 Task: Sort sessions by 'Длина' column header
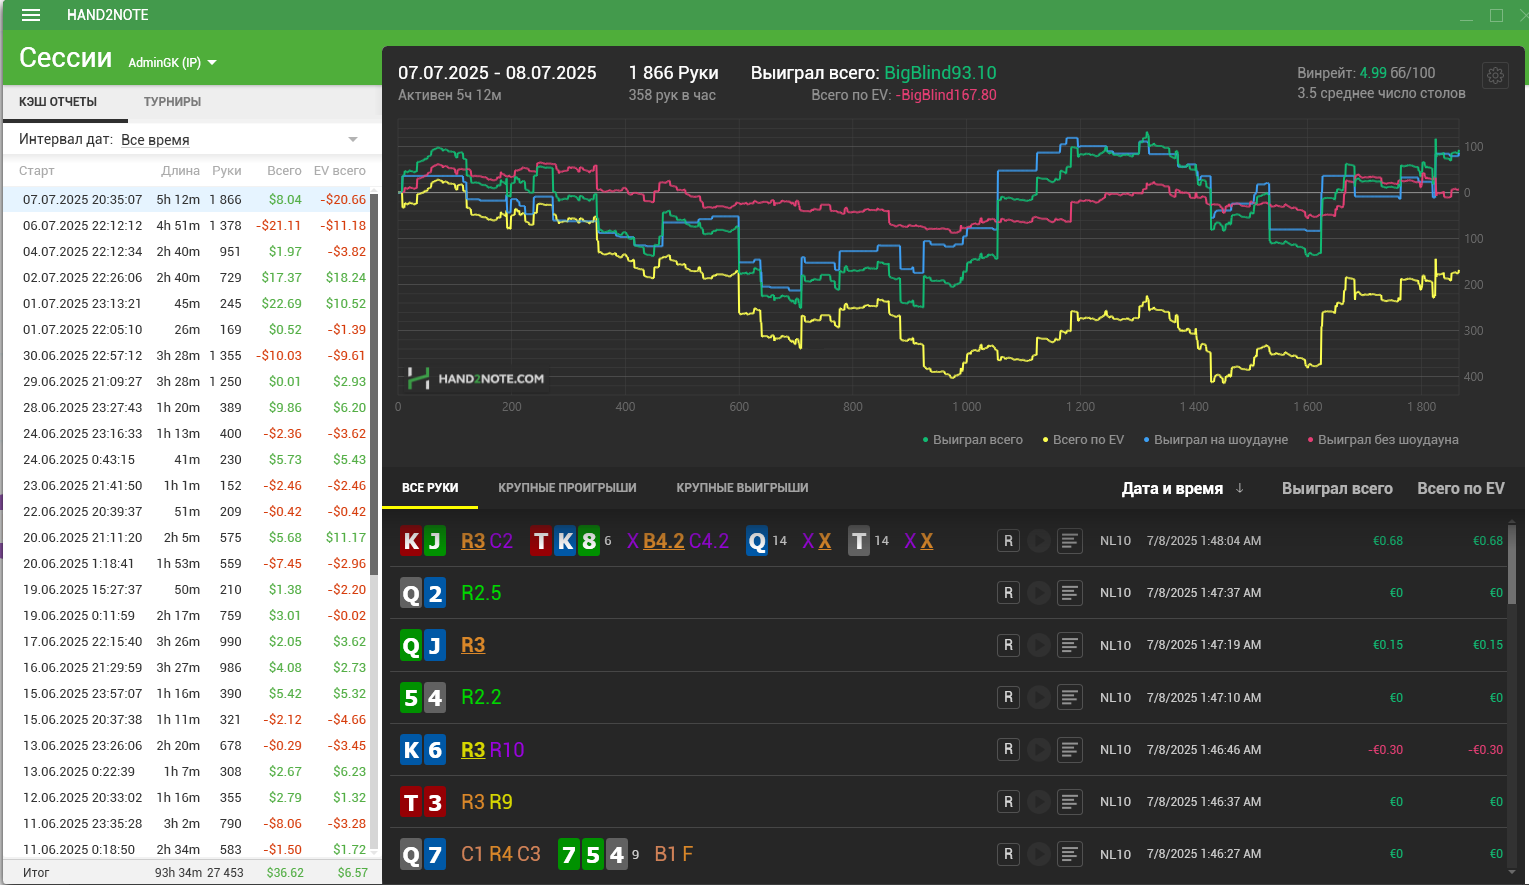click(180, 171)
